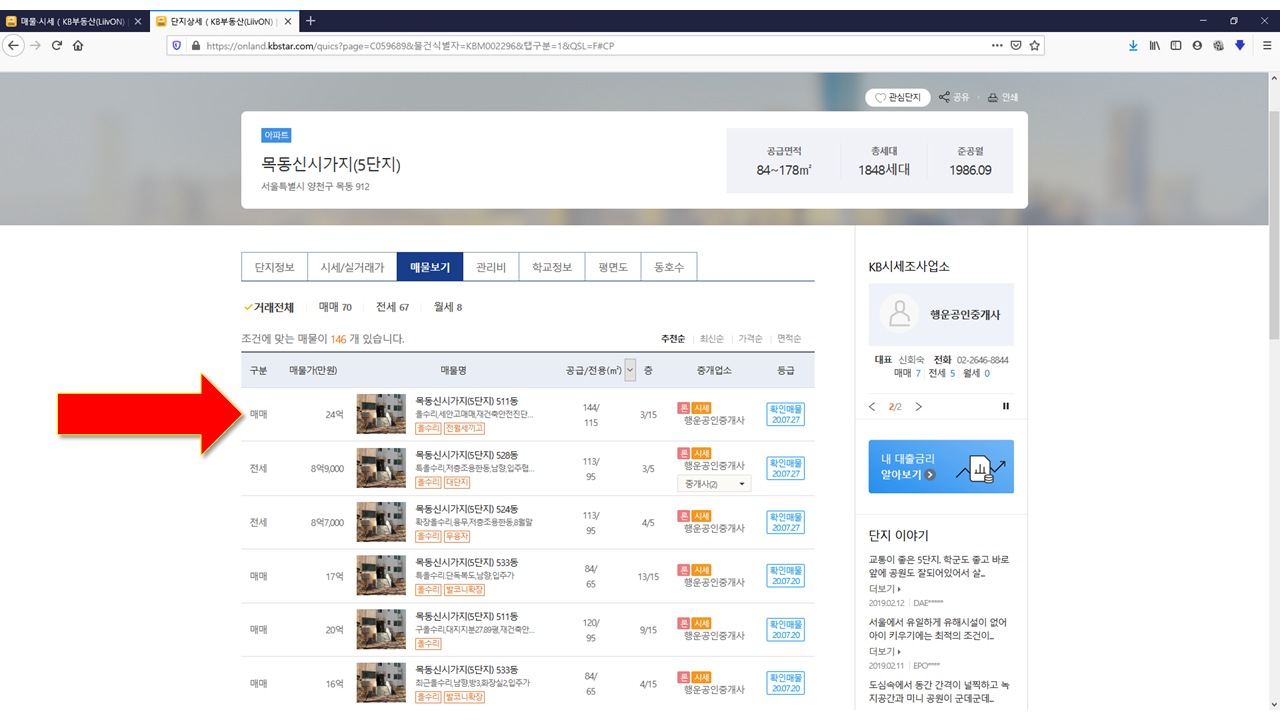The height and width of the screenshot is (720, 1280).
Task: Expand first review with 더보기
Action: 886,589
